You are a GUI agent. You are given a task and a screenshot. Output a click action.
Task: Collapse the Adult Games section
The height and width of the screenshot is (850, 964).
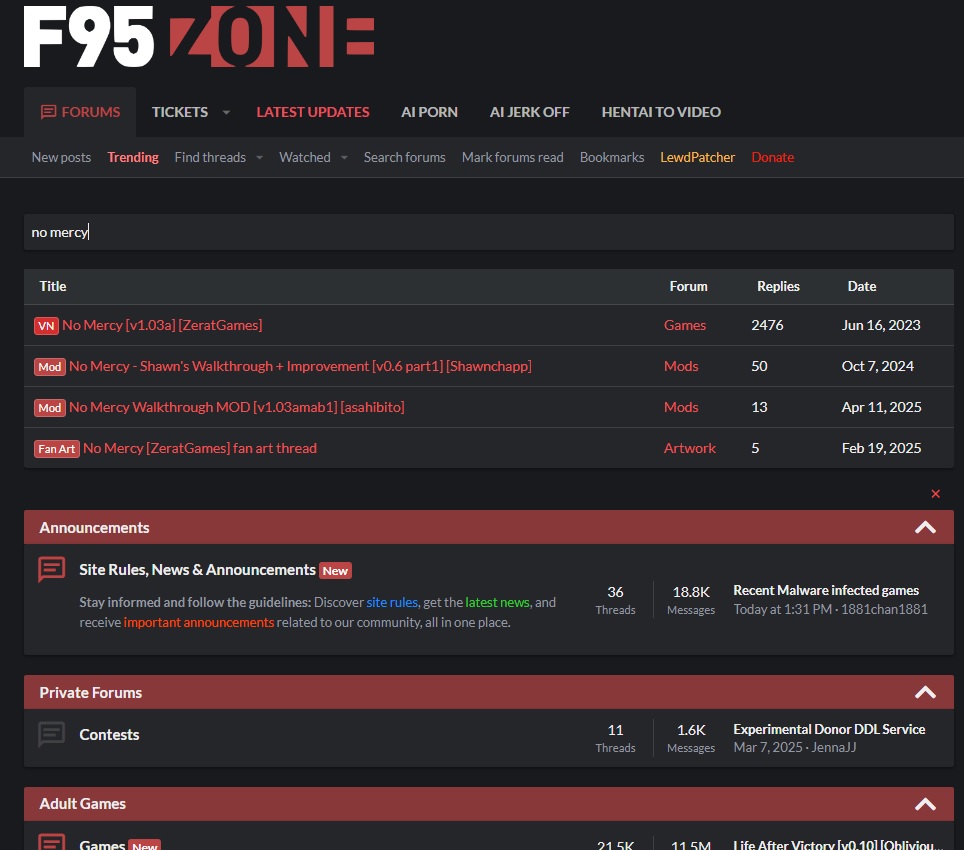point(925,804)
